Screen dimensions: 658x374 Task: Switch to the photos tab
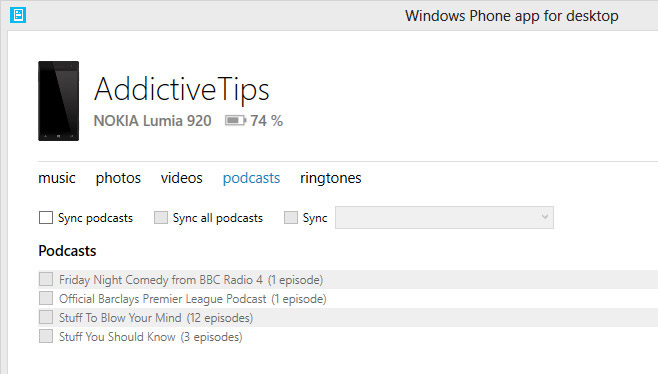pos(118,178)
